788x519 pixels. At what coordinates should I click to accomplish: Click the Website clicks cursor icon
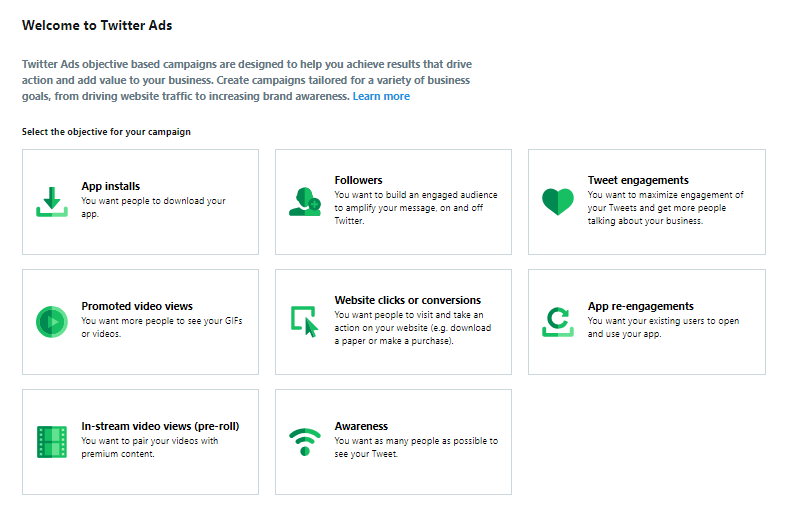(305, 322)
